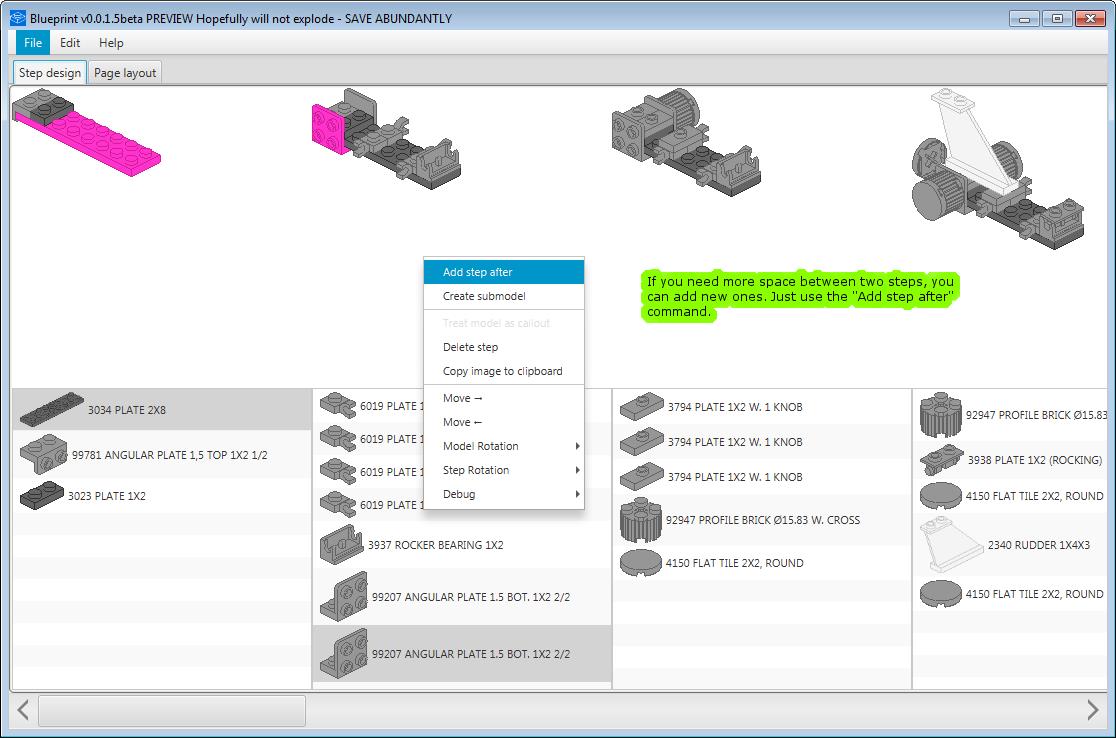The width and height of the screenshot is (1116, 738).
Task: Choose Copy image to clipboard
Action: point(504,371)
